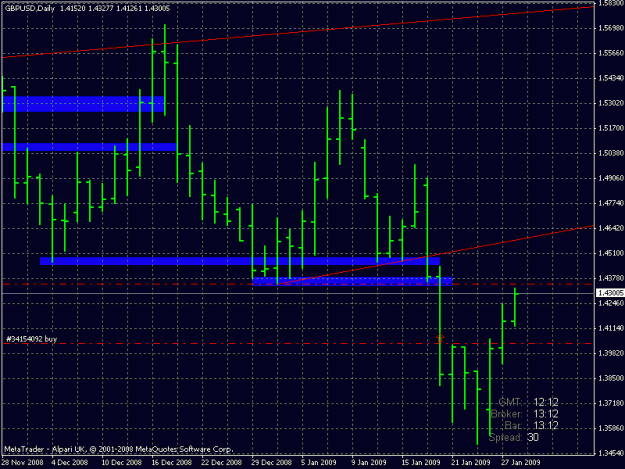The height and width of the screenshot is (469, 625).
Task: Select the lower rising red trend line
Action: click(436, 255)
